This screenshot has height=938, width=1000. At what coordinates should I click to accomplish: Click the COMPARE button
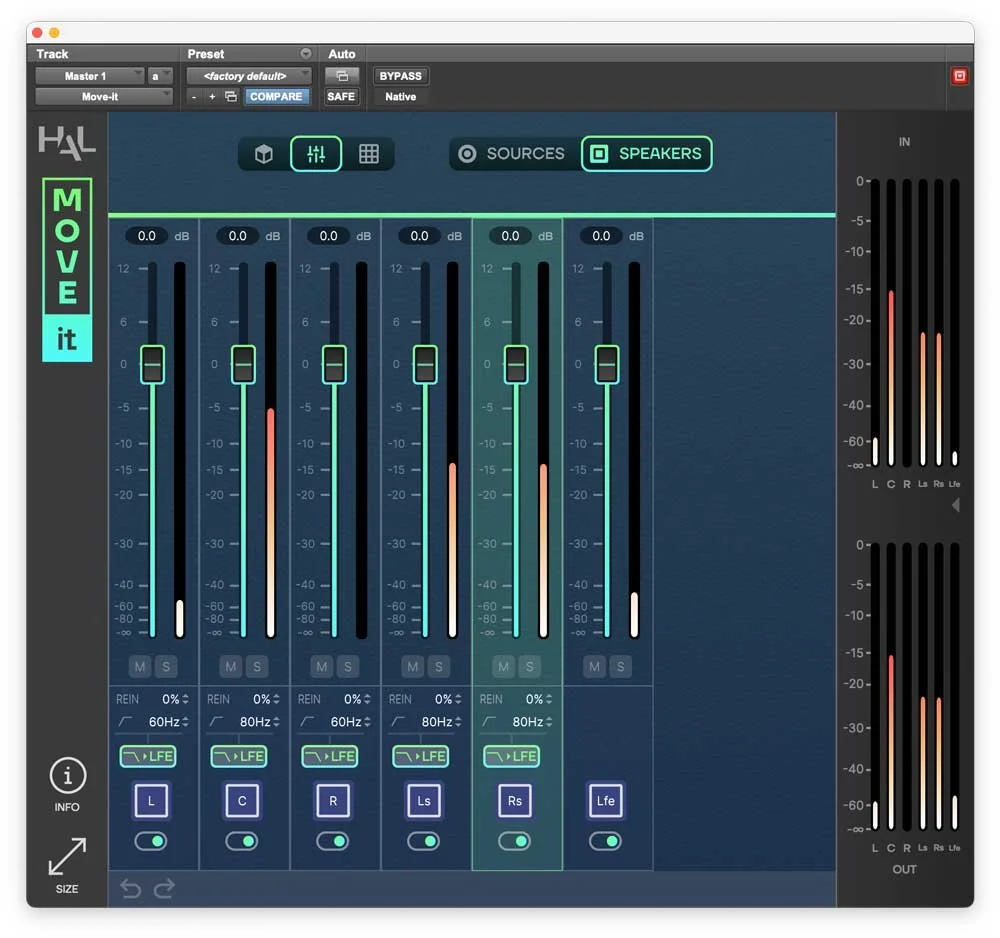pos(276,97)
